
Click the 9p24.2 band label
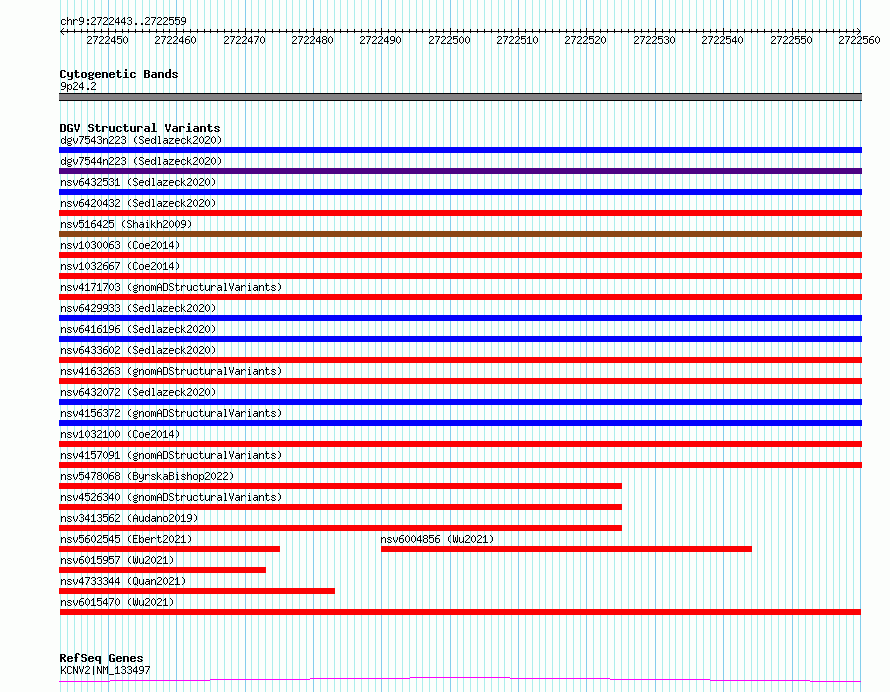78,86
